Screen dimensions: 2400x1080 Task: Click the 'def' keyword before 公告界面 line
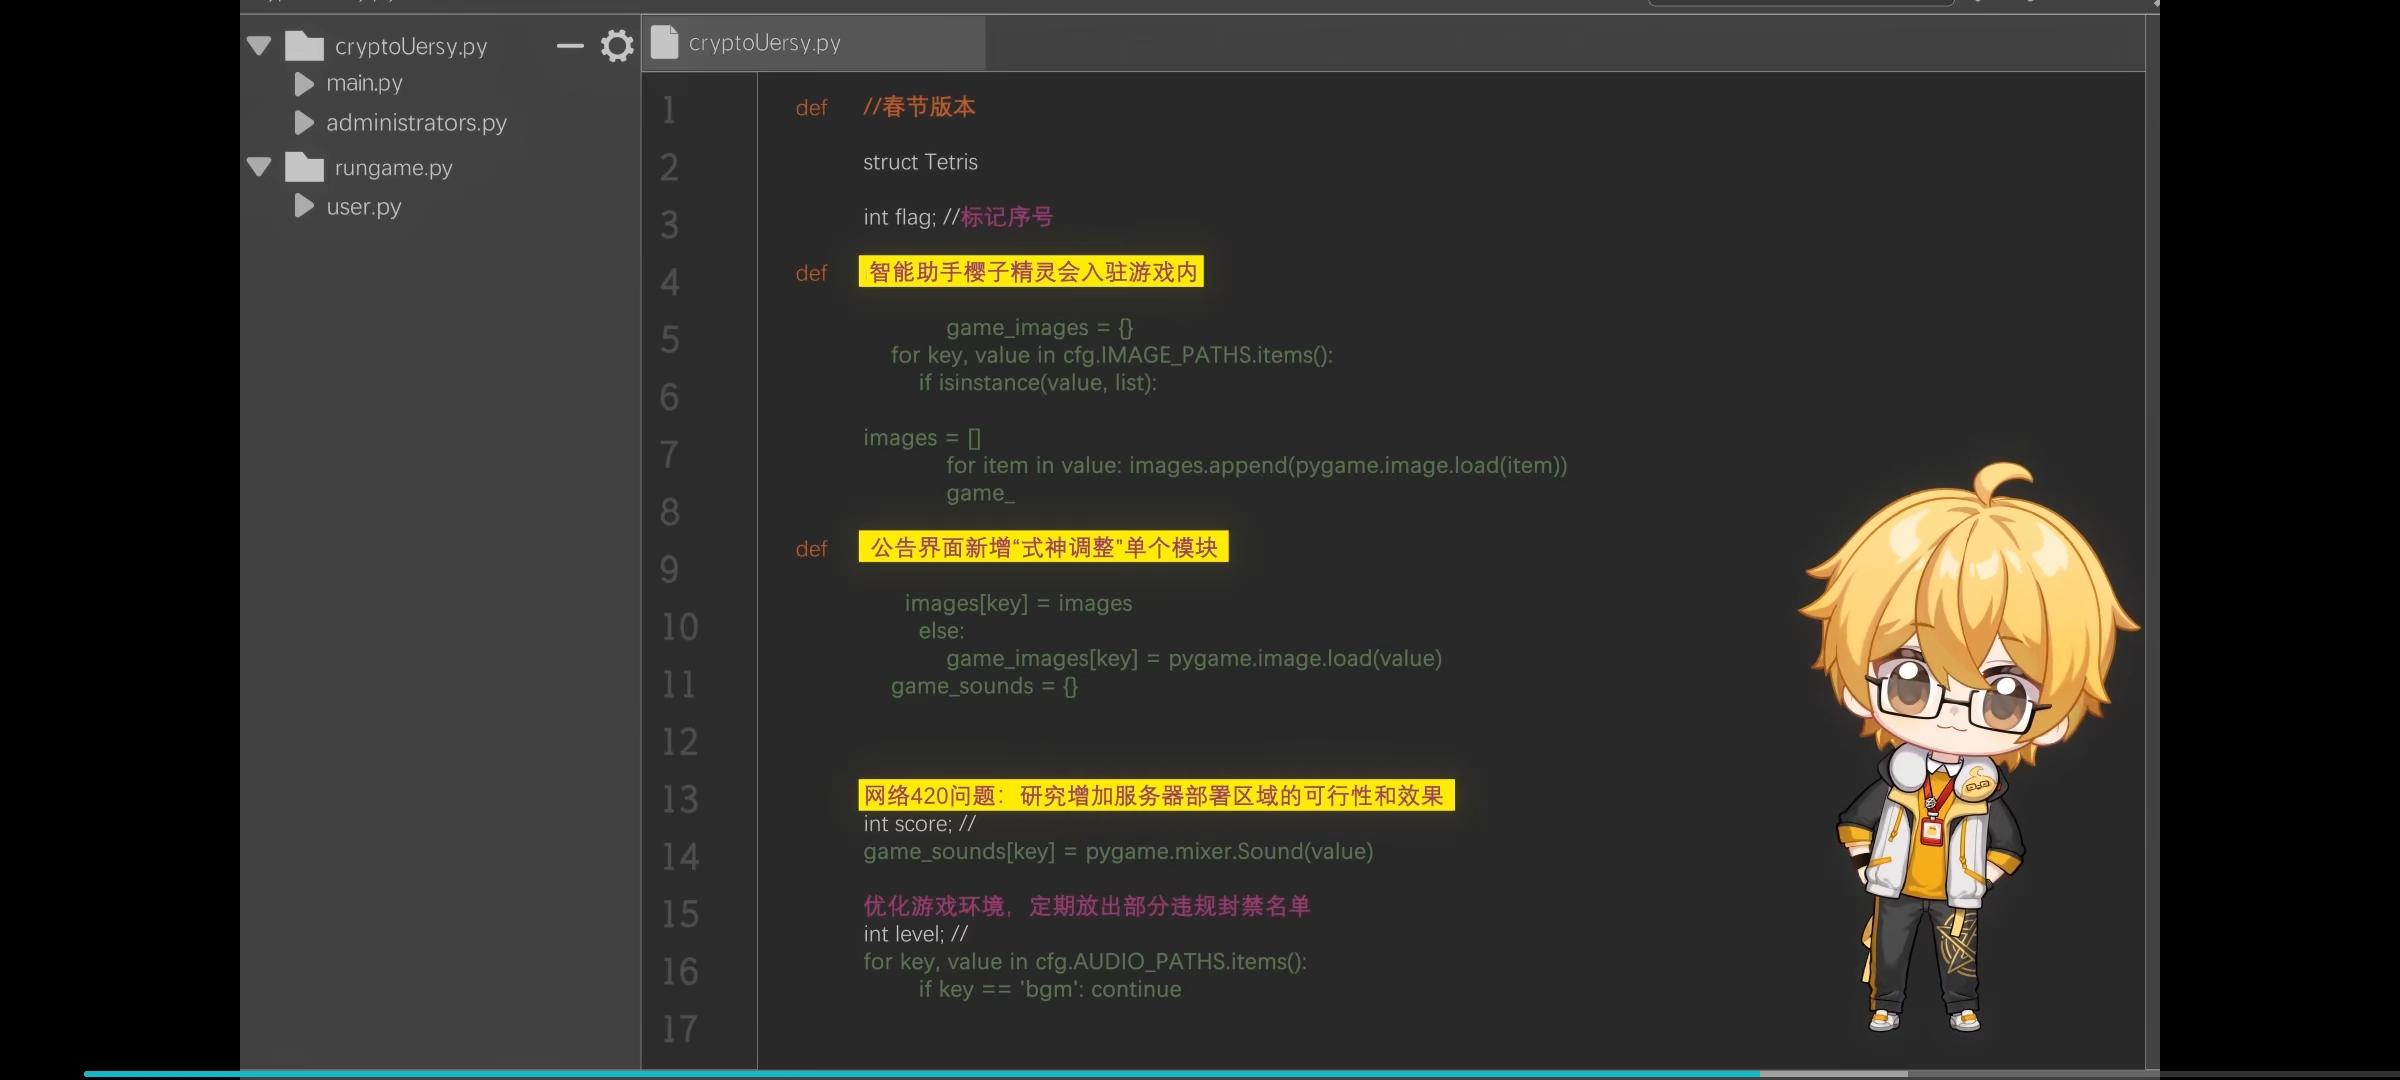(811, 549)
